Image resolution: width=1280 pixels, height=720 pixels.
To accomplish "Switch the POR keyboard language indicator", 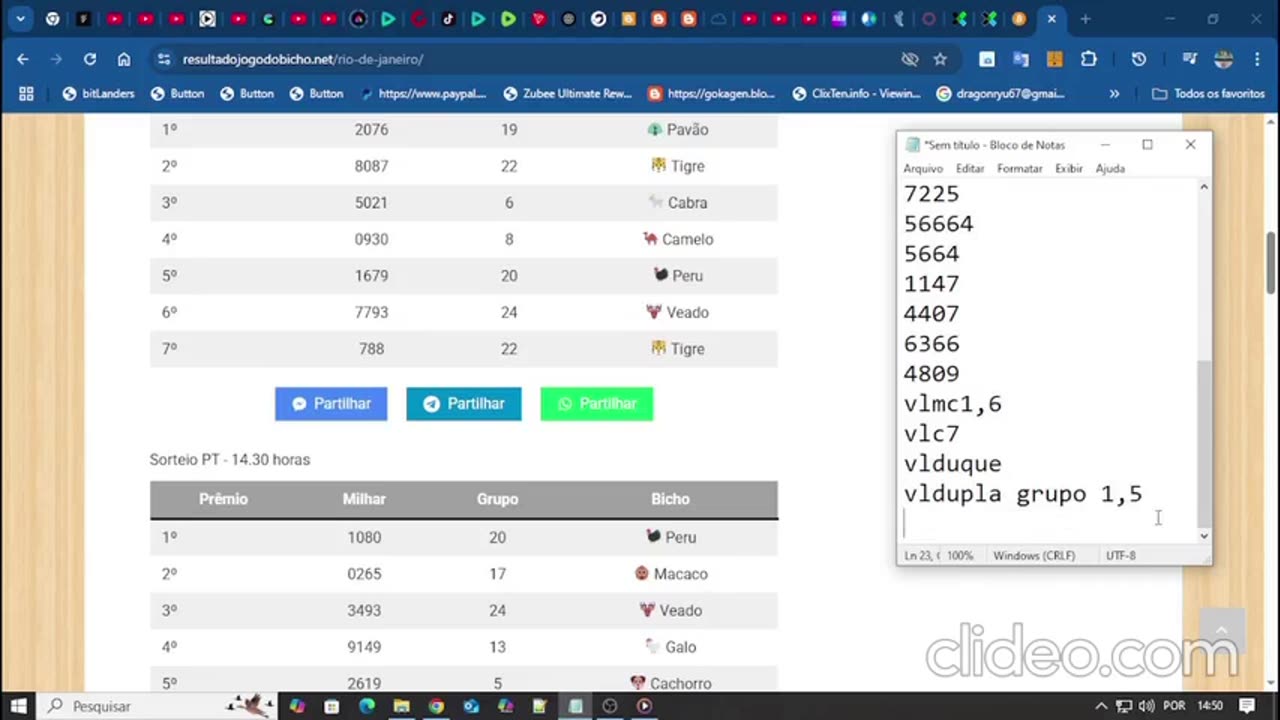I will coord(1174,706).
